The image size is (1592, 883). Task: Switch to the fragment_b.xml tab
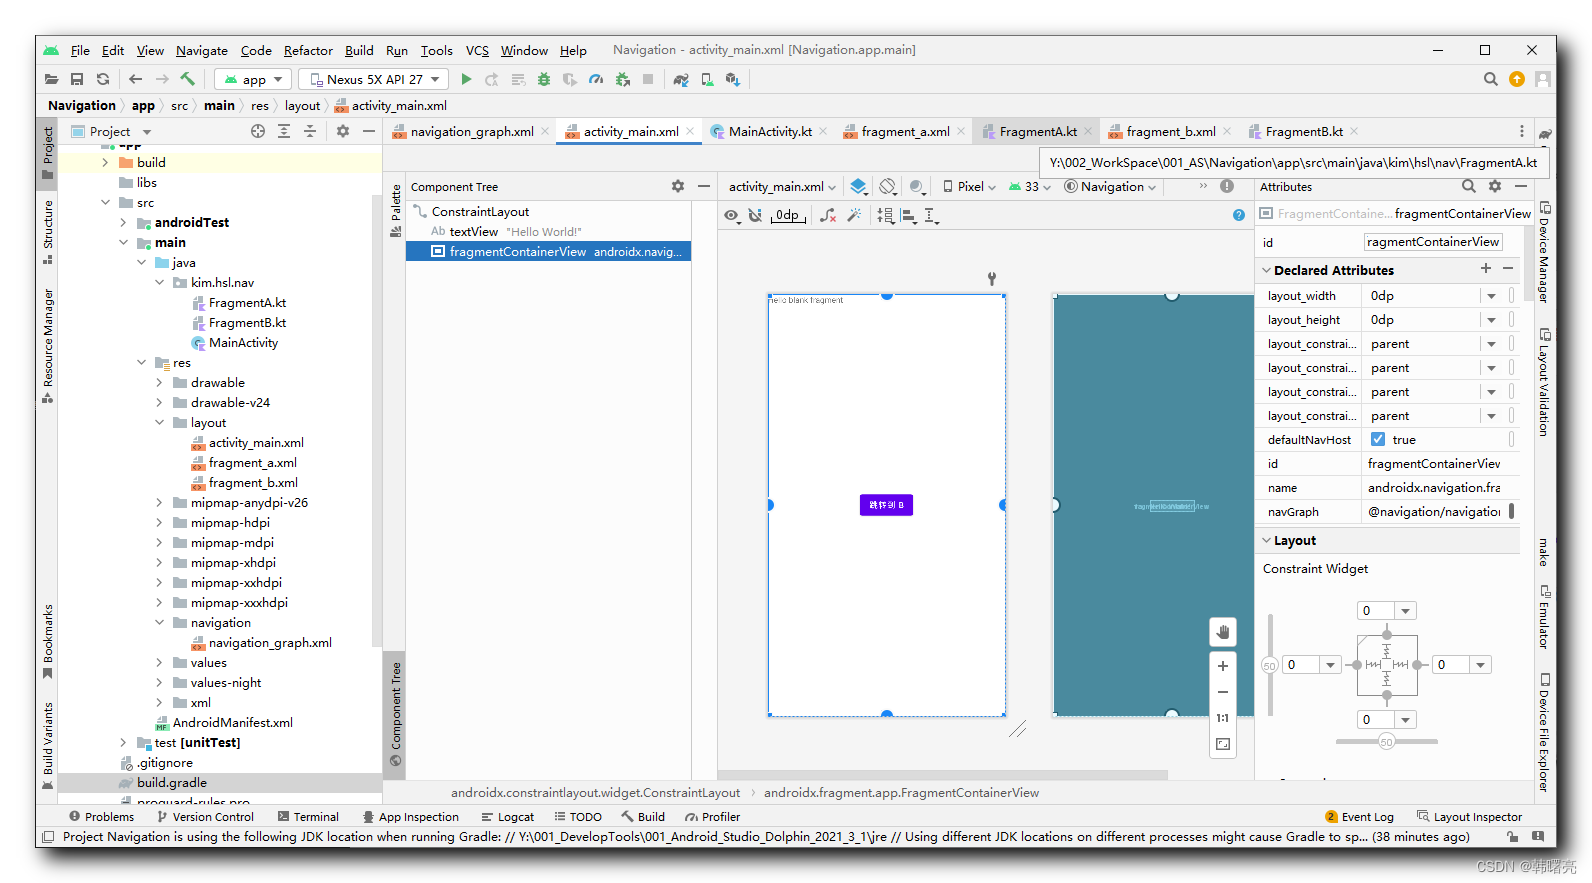click(1170, 131)
